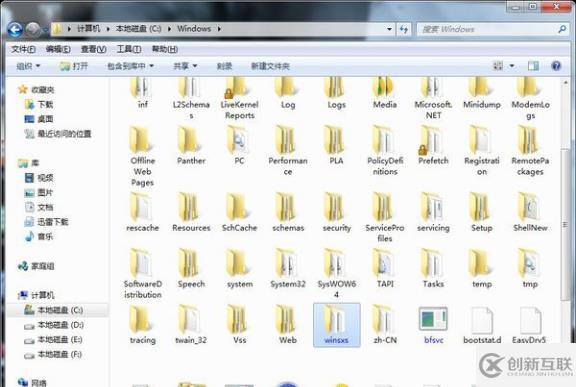Open the Panther folder
This screenshot has width=576, height=387.
(191, 145)
